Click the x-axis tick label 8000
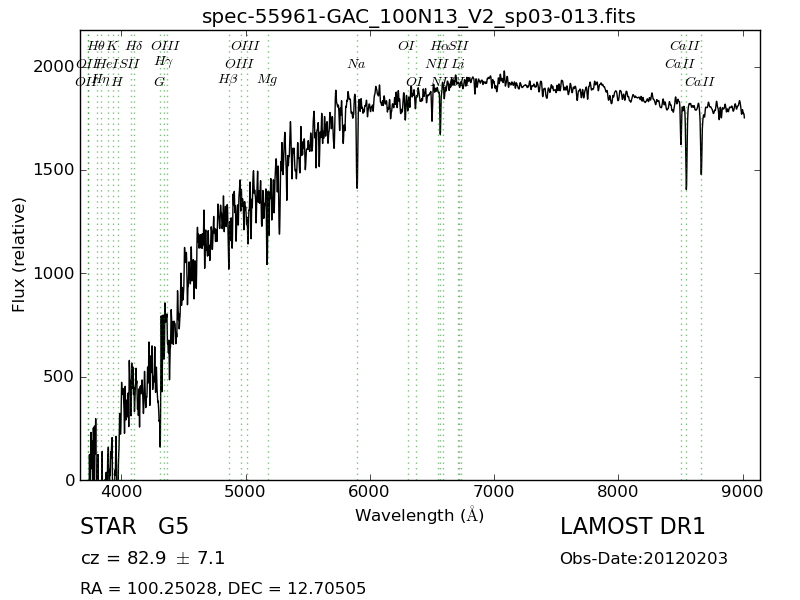This screenshot has width=800, height=600. pyautogui.click(x=618, y=491)
